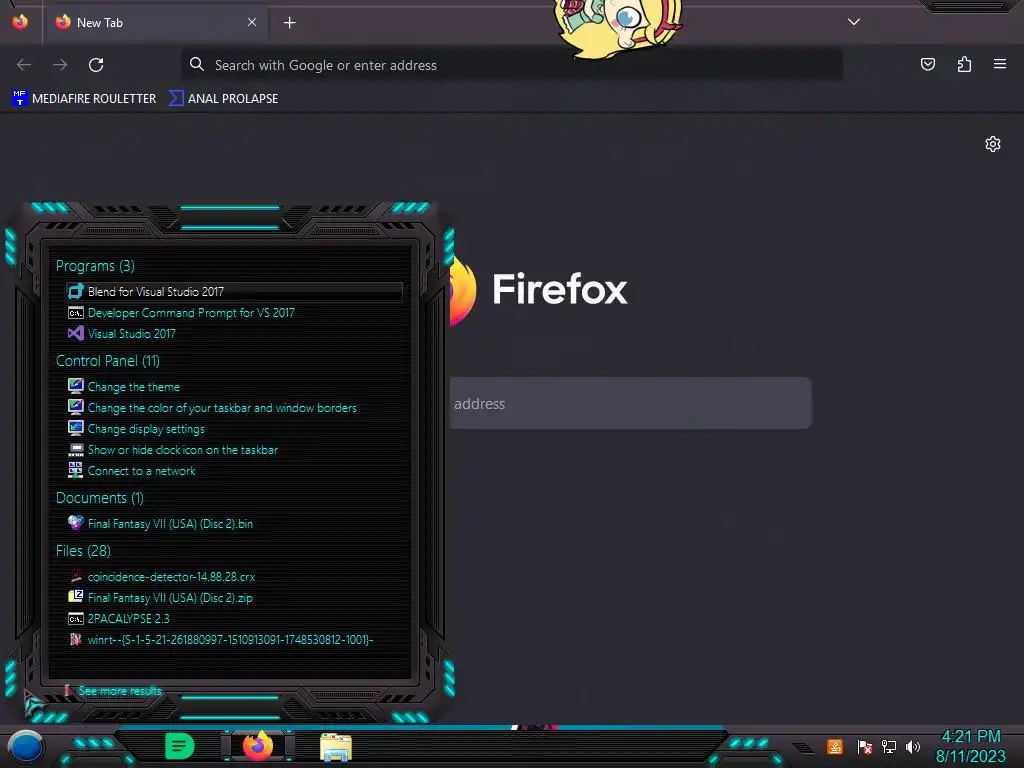Click the orange Java tray icon
The image size is (1024, 768).
click(835, 747)
